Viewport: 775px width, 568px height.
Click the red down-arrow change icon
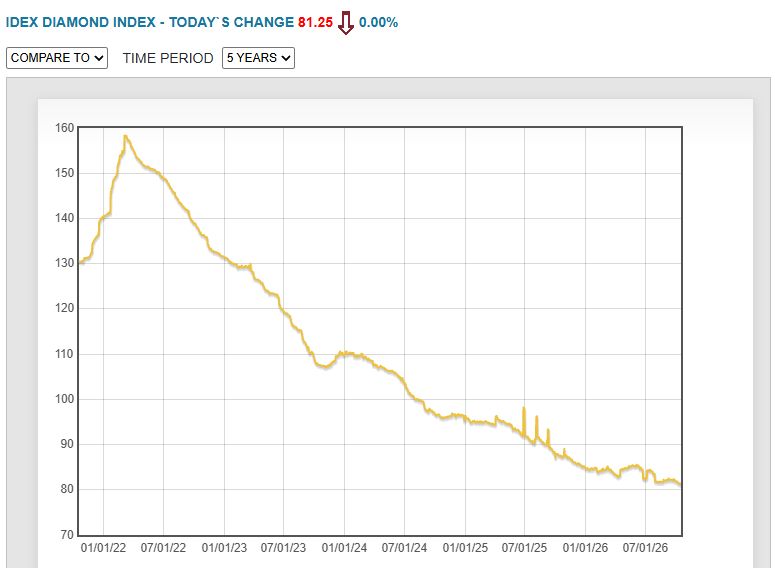345,23
